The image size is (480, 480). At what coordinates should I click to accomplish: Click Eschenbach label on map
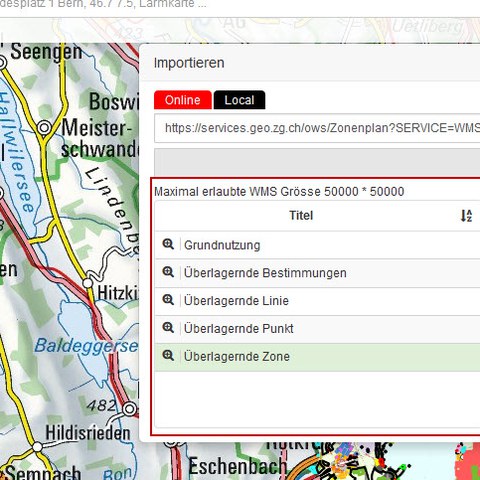point(237,466)
